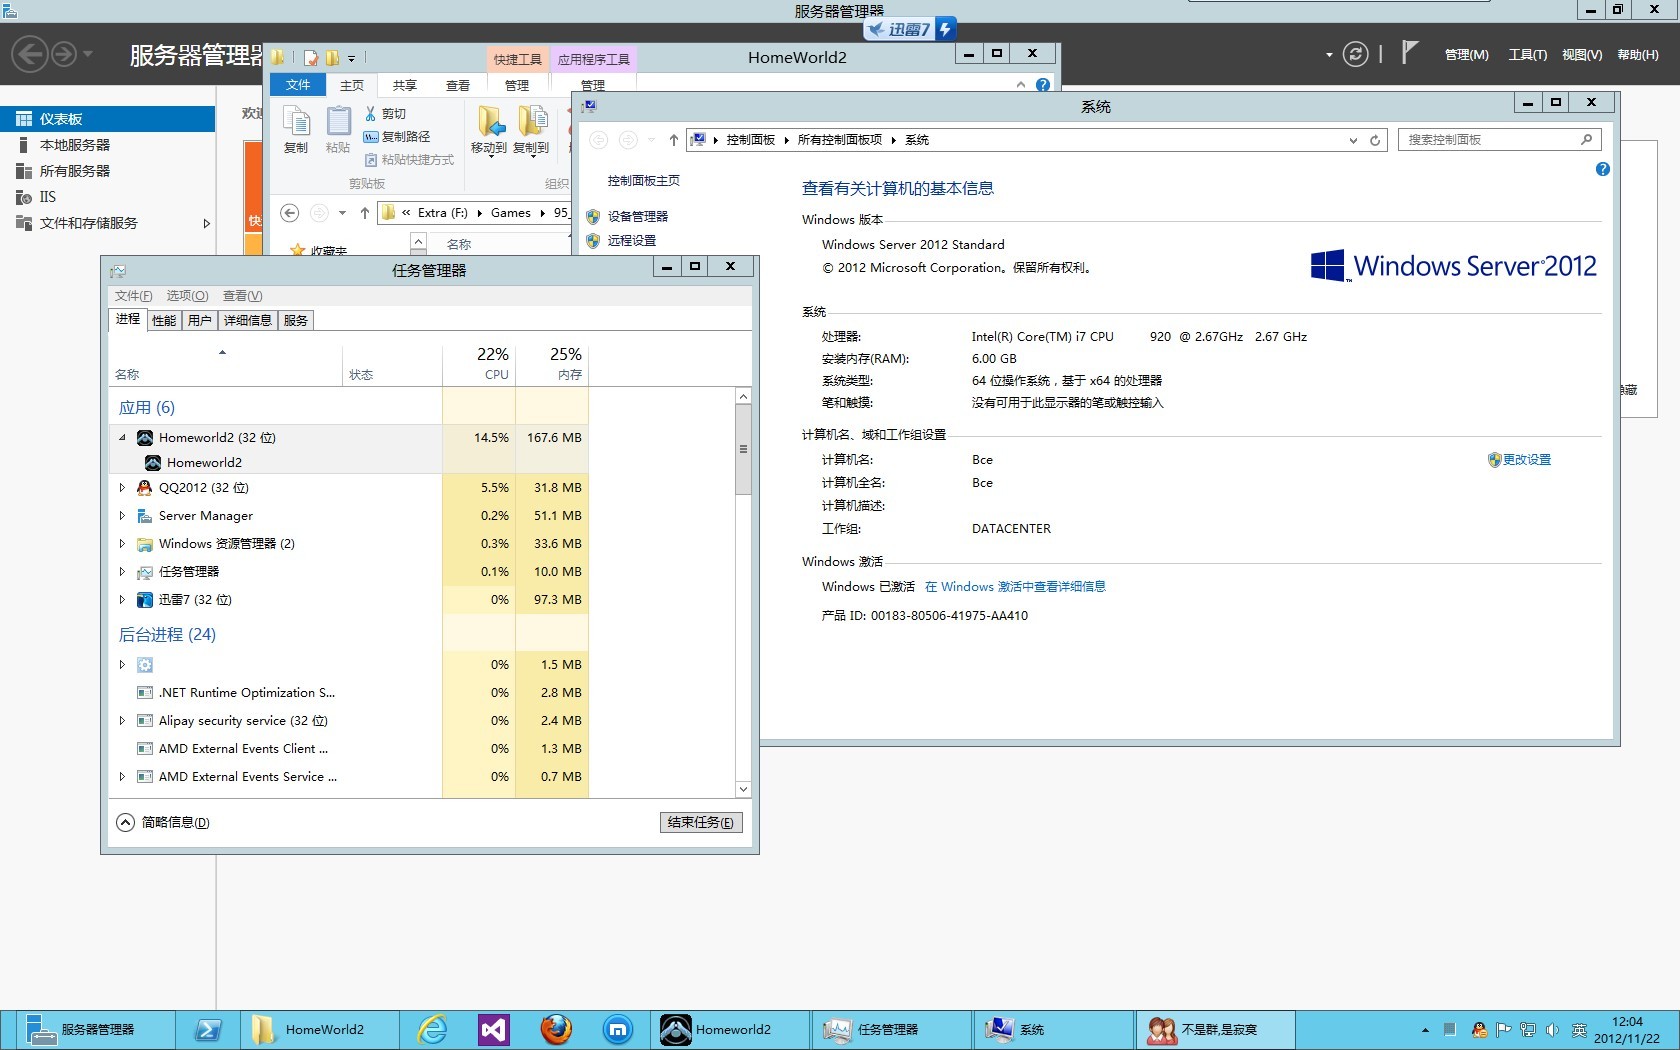Click 控制面板主页 link
This screenshot has height=1050, width=1680.
tap(644, 181)
